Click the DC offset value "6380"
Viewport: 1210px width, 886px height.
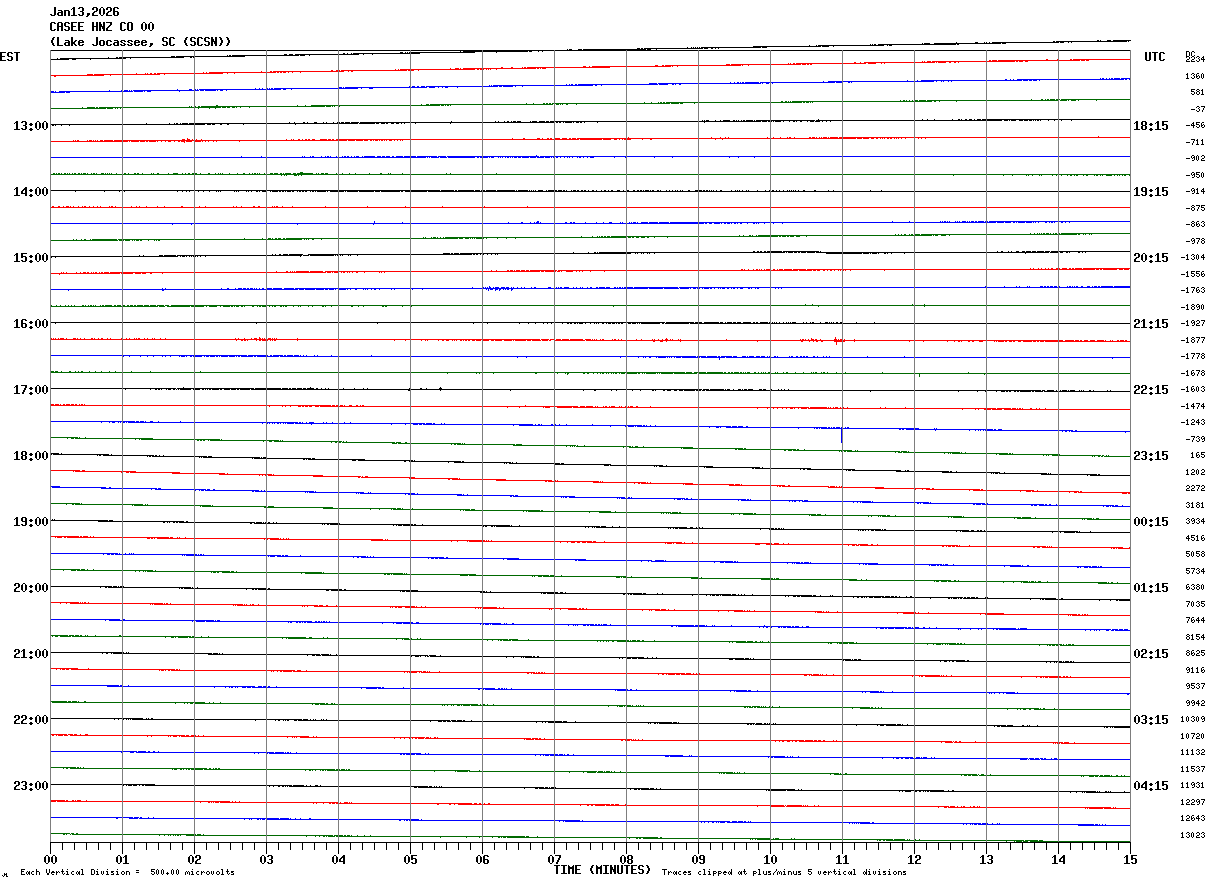point(1195,588)
